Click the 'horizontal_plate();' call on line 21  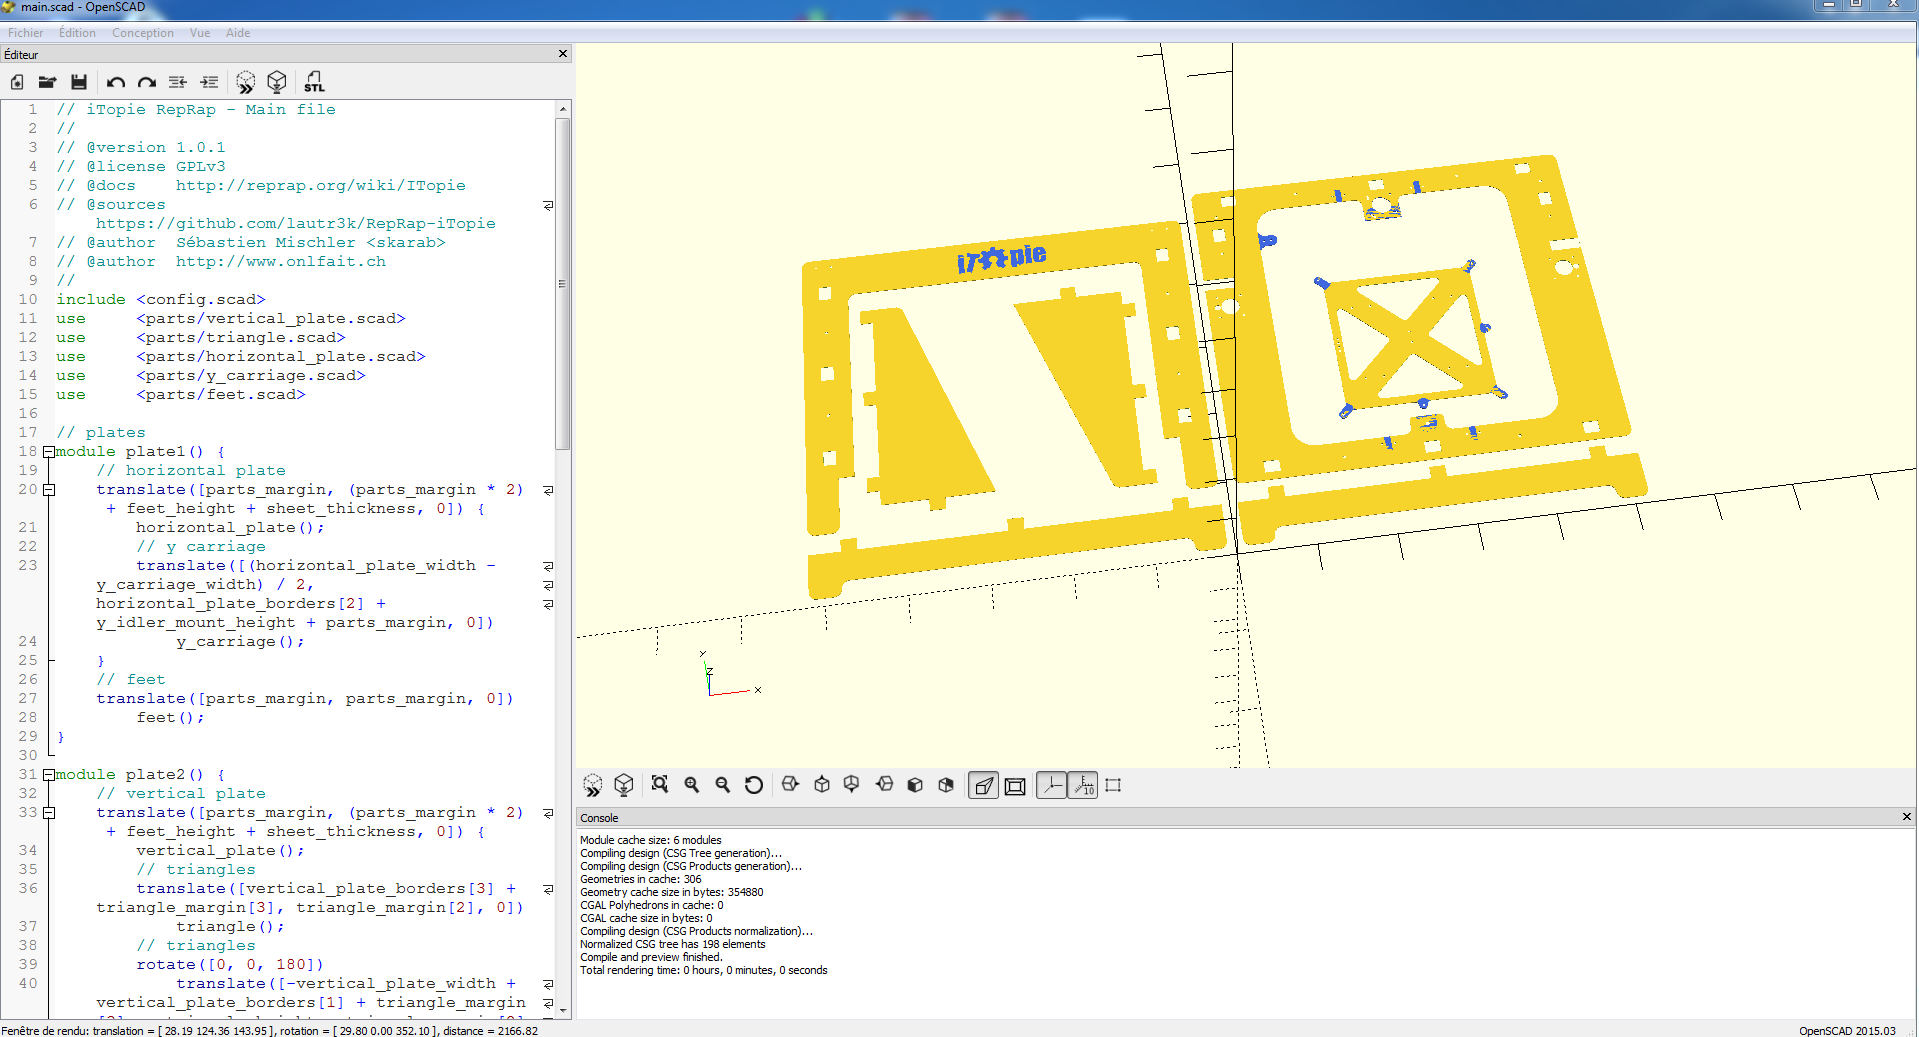coord(231,528)
